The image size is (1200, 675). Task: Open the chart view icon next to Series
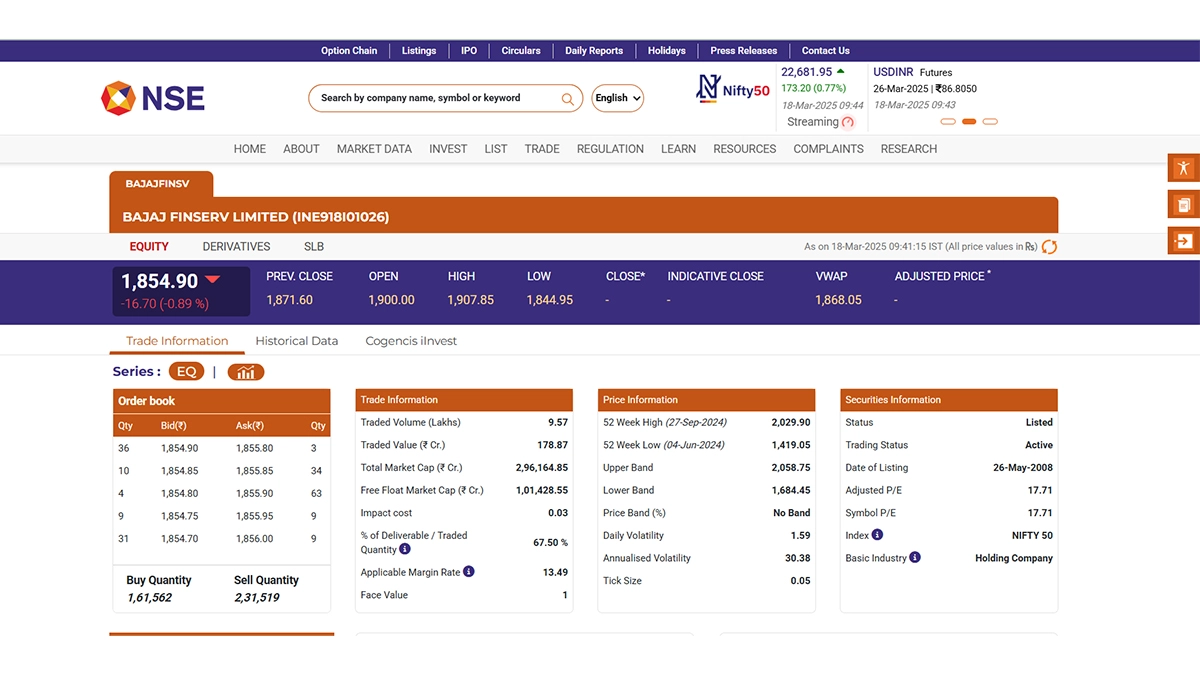[245, 372]
